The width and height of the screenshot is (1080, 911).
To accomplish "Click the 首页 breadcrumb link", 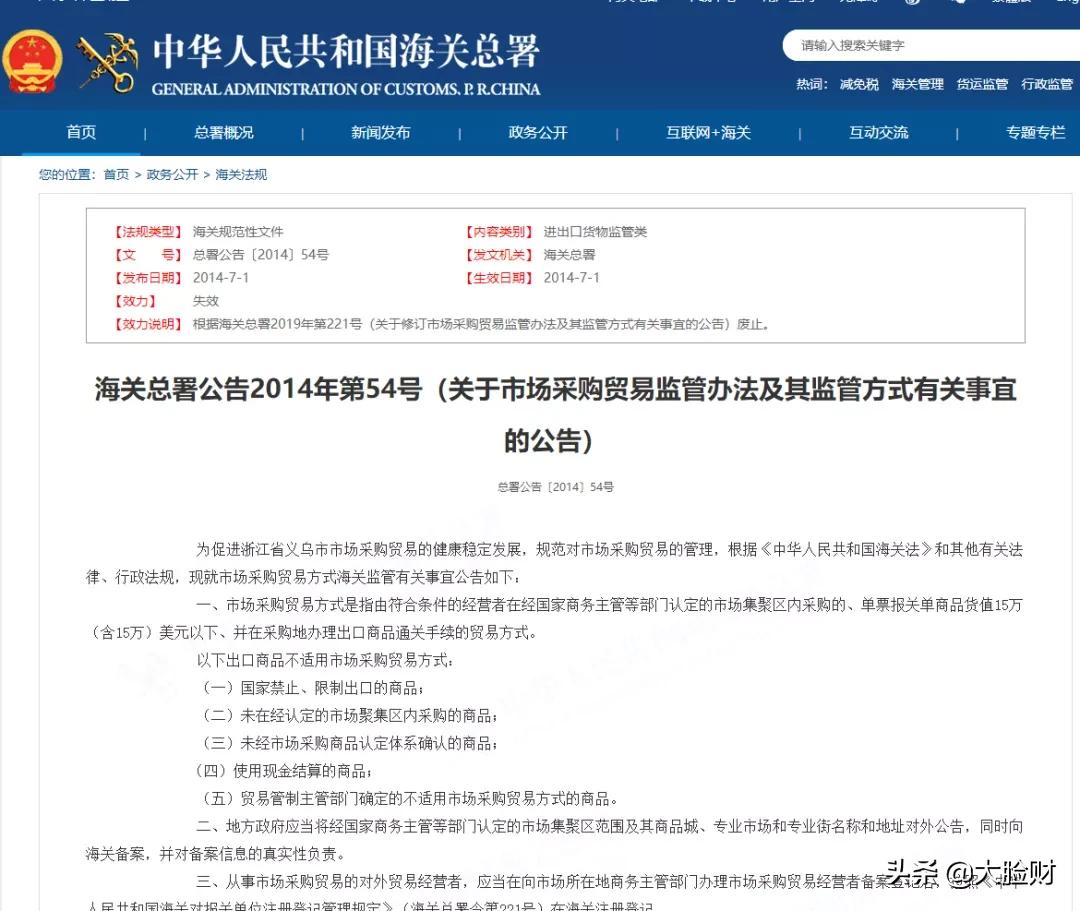I will (x=115, y=173).
